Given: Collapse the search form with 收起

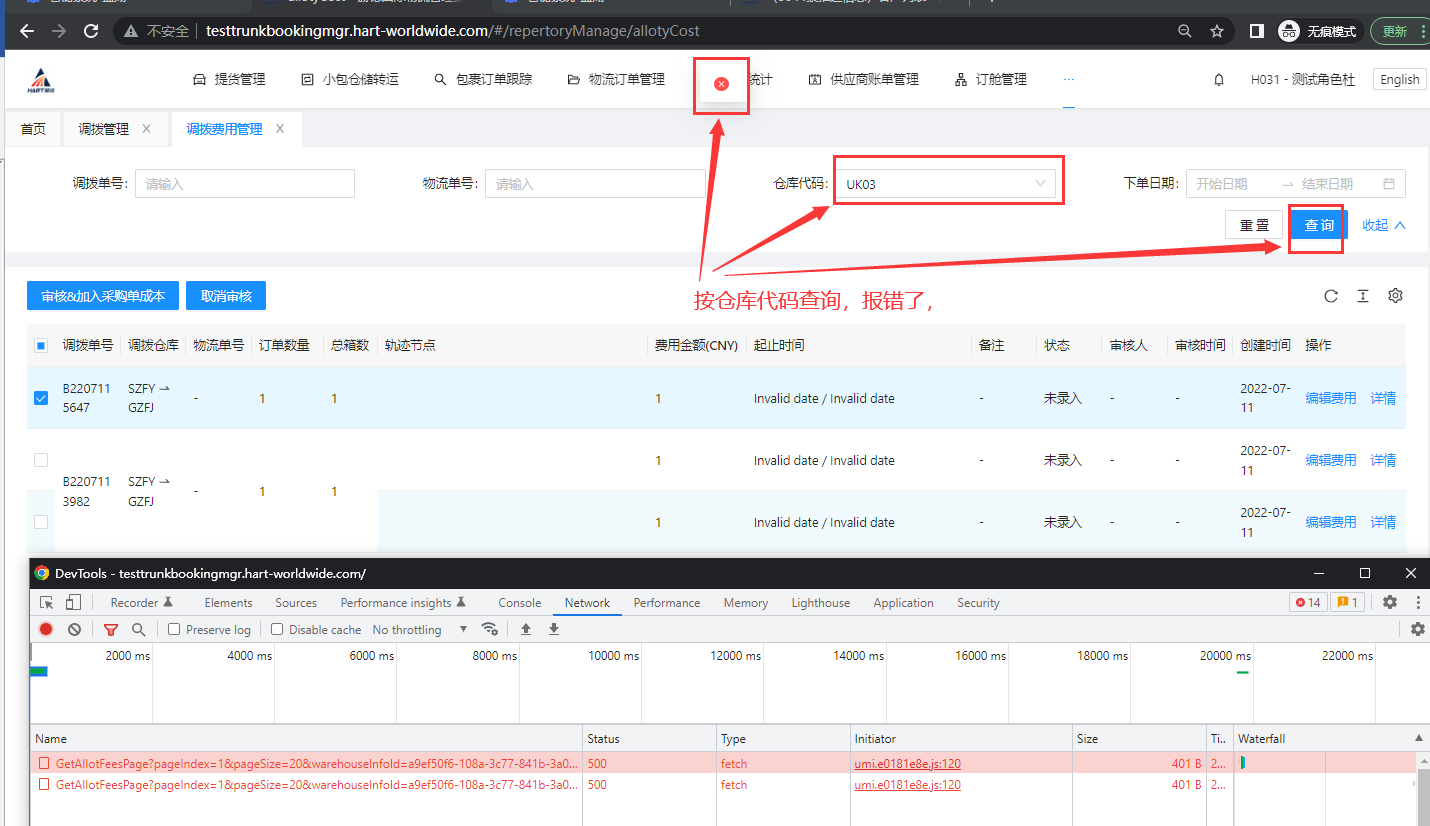Looking at the screenshot, I should pyautogui.click(x=1383, y=225).
